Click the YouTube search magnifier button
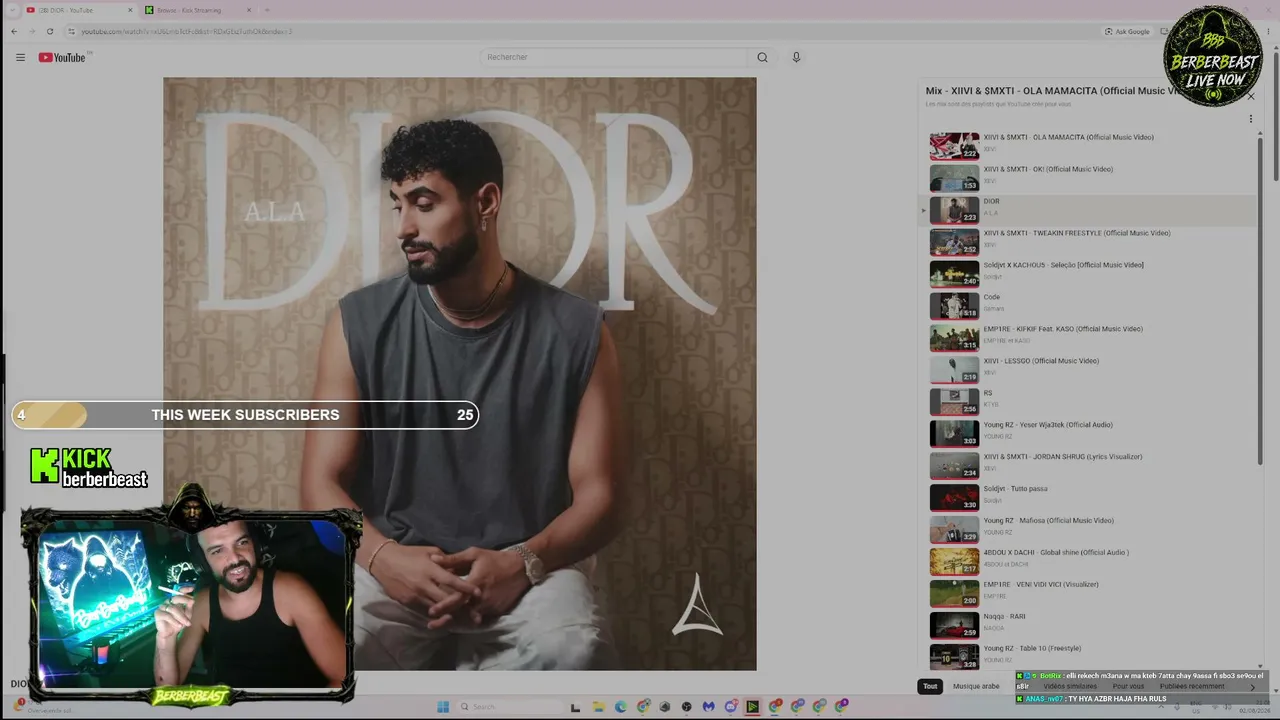Screen dimensions: 1280x720 tap(762, 57)
